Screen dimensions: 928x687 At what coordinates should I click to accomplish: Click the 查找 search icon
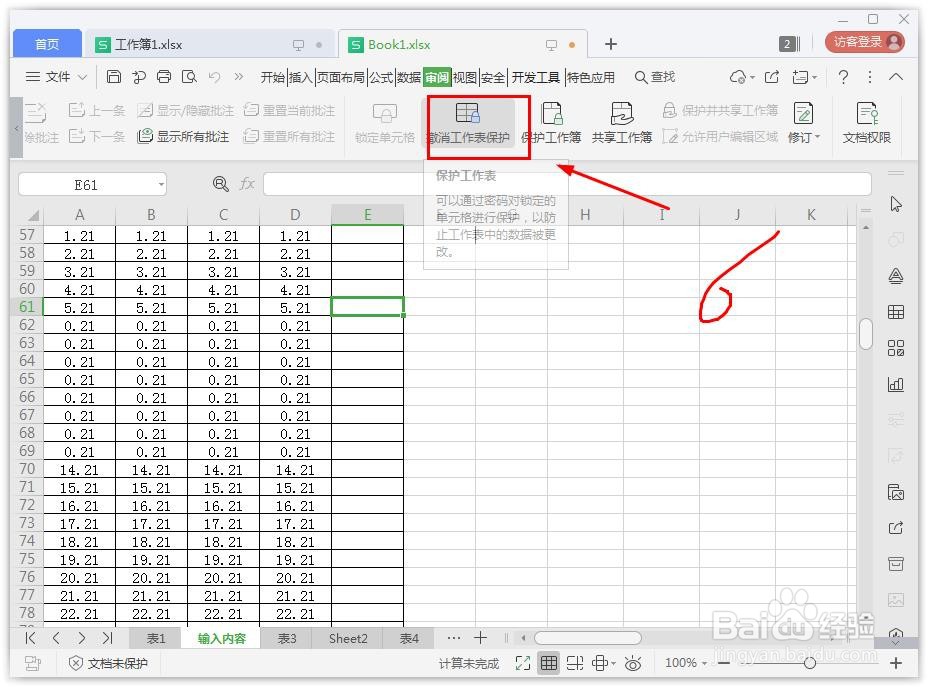[x=641, y=76]
